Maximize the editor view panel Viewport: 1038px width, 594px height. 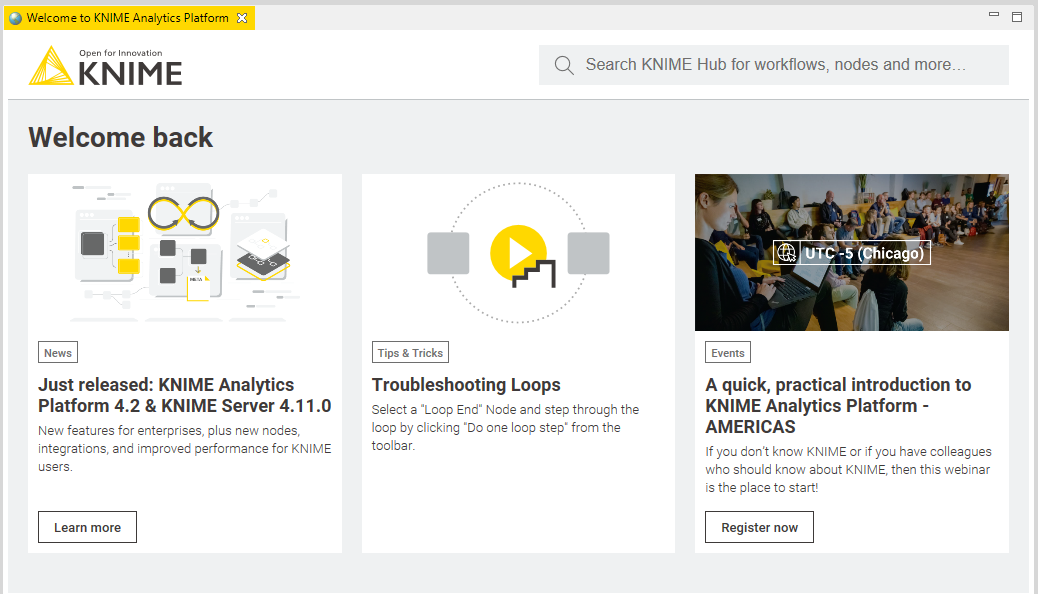(1017, 17)
